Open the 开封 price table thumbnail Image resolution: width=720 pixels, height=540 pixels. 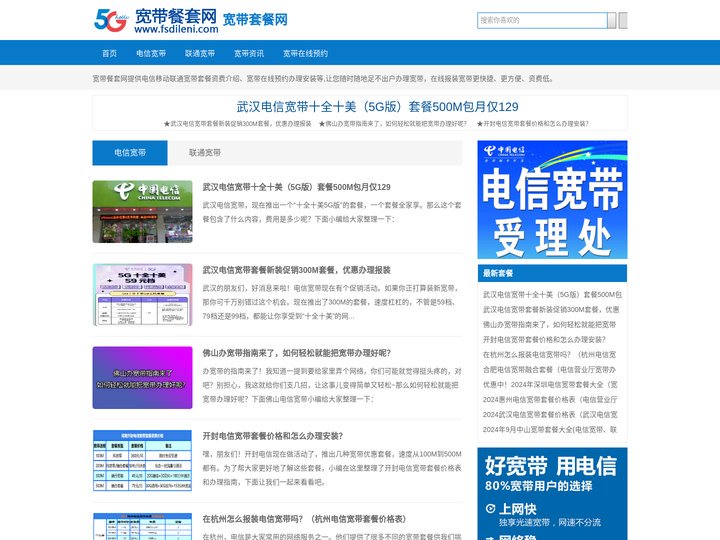pos(142,461)
